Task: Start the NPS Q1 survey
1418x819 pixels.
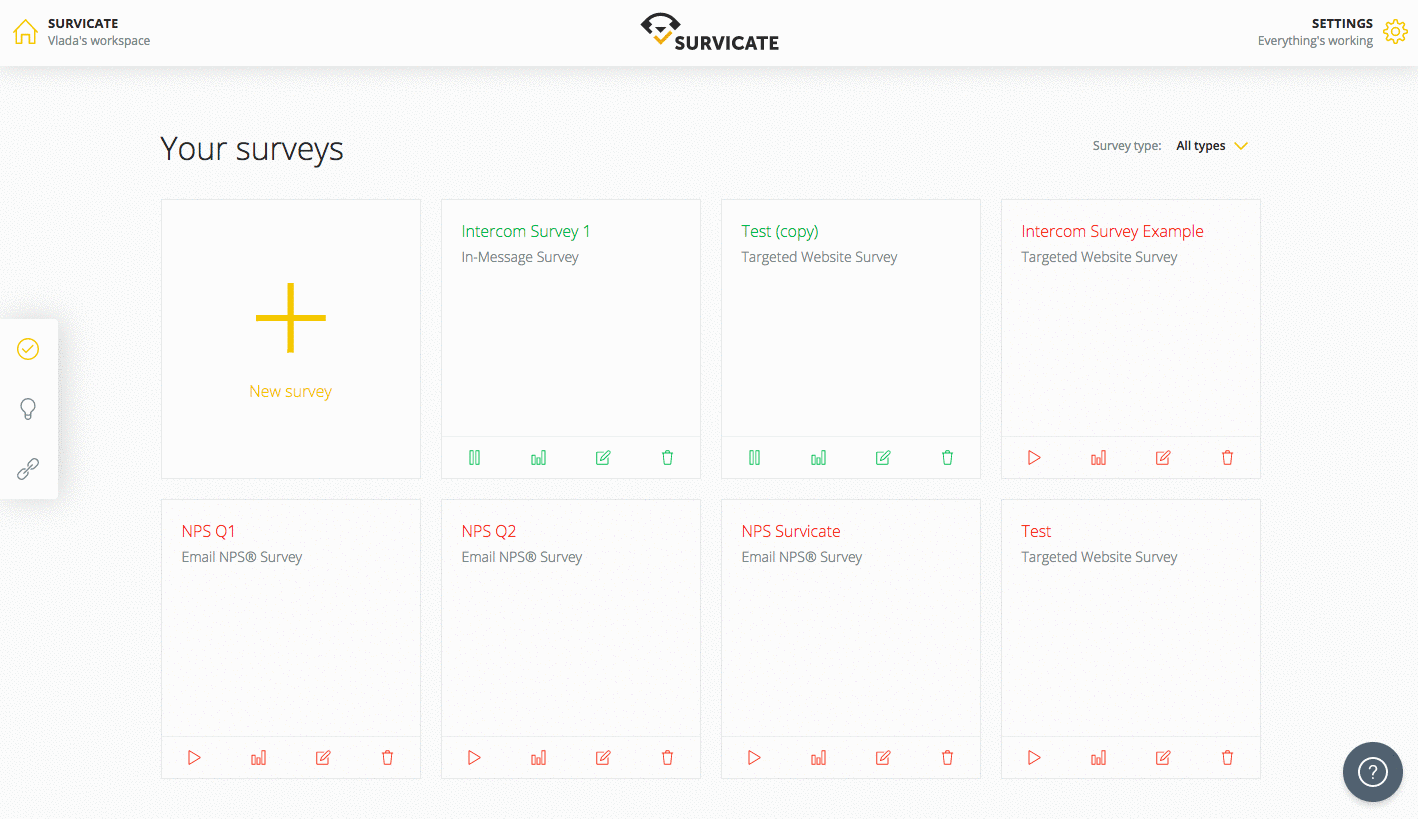Action: pos(195,758)
